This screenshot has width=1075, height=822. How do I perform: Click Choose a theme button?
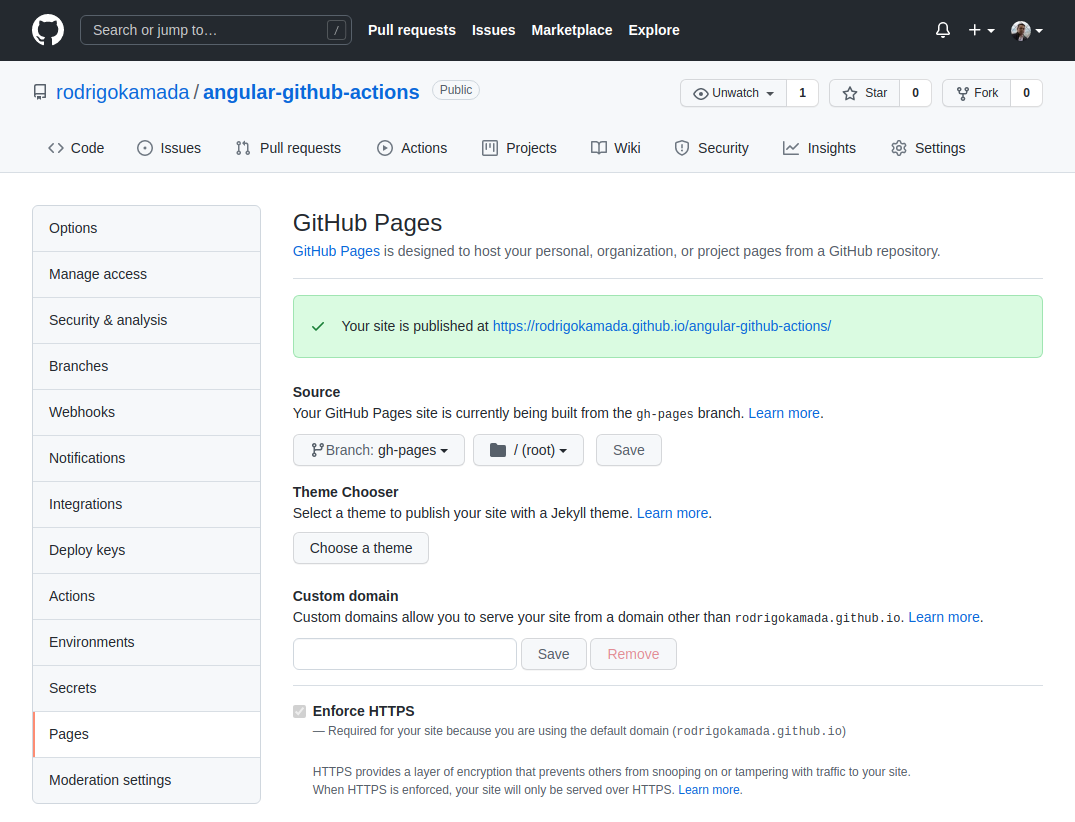pos(361,548)
